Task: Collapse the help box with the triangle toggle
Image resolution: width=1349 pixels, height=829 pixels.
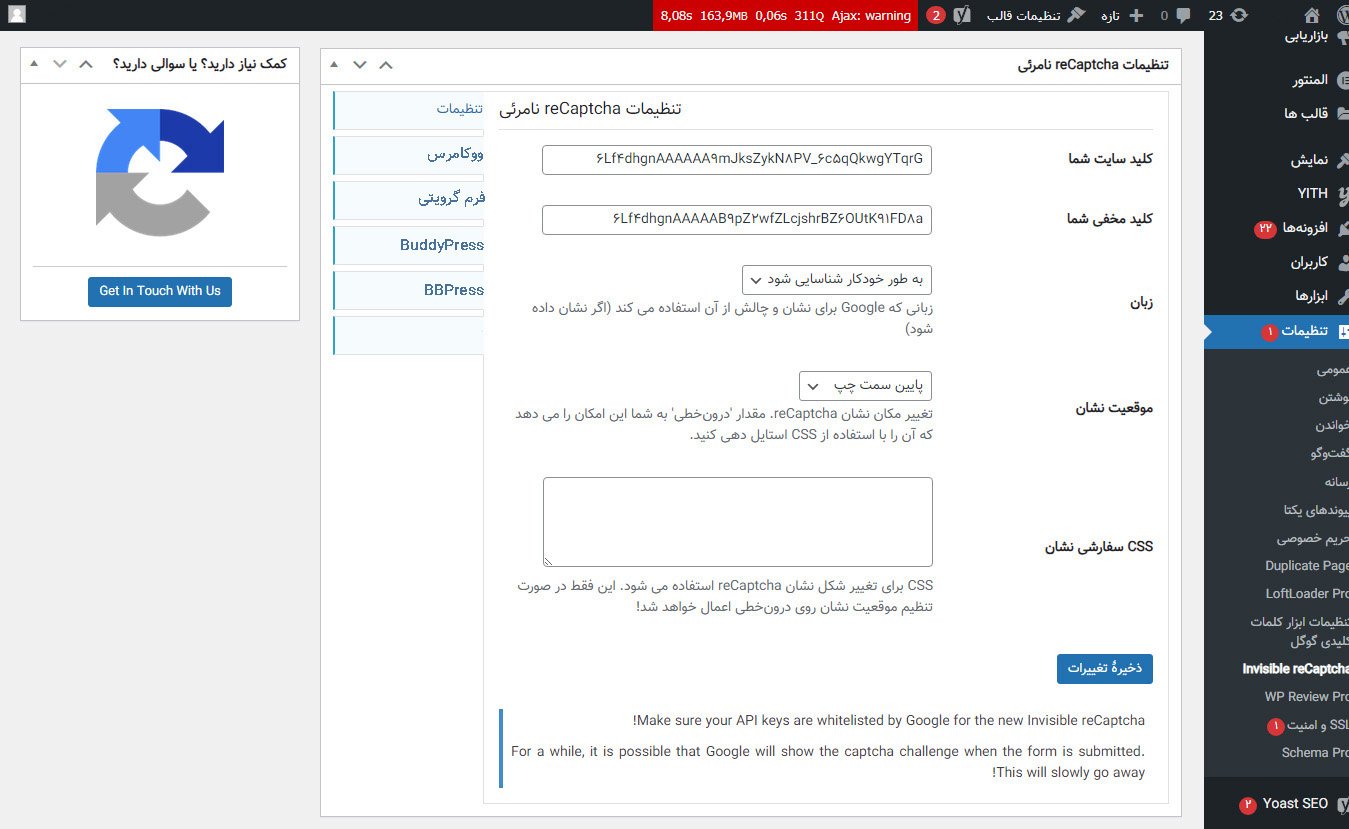Action: point(34,64)
